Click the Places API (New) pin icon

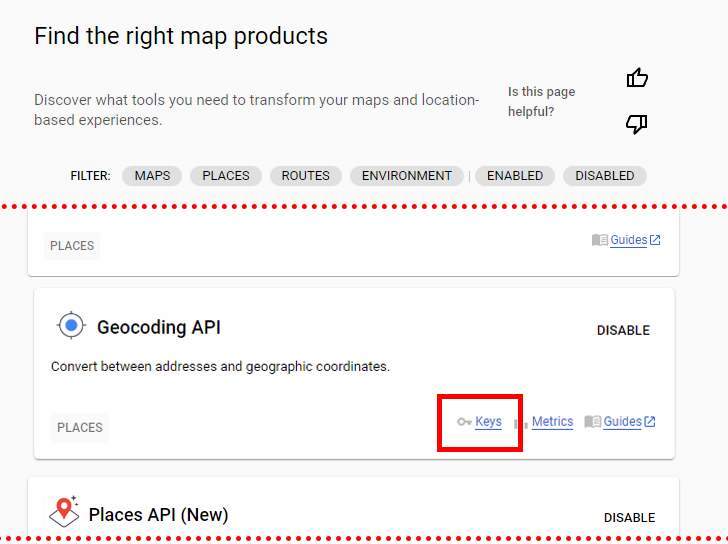click(x=64, y=511)
